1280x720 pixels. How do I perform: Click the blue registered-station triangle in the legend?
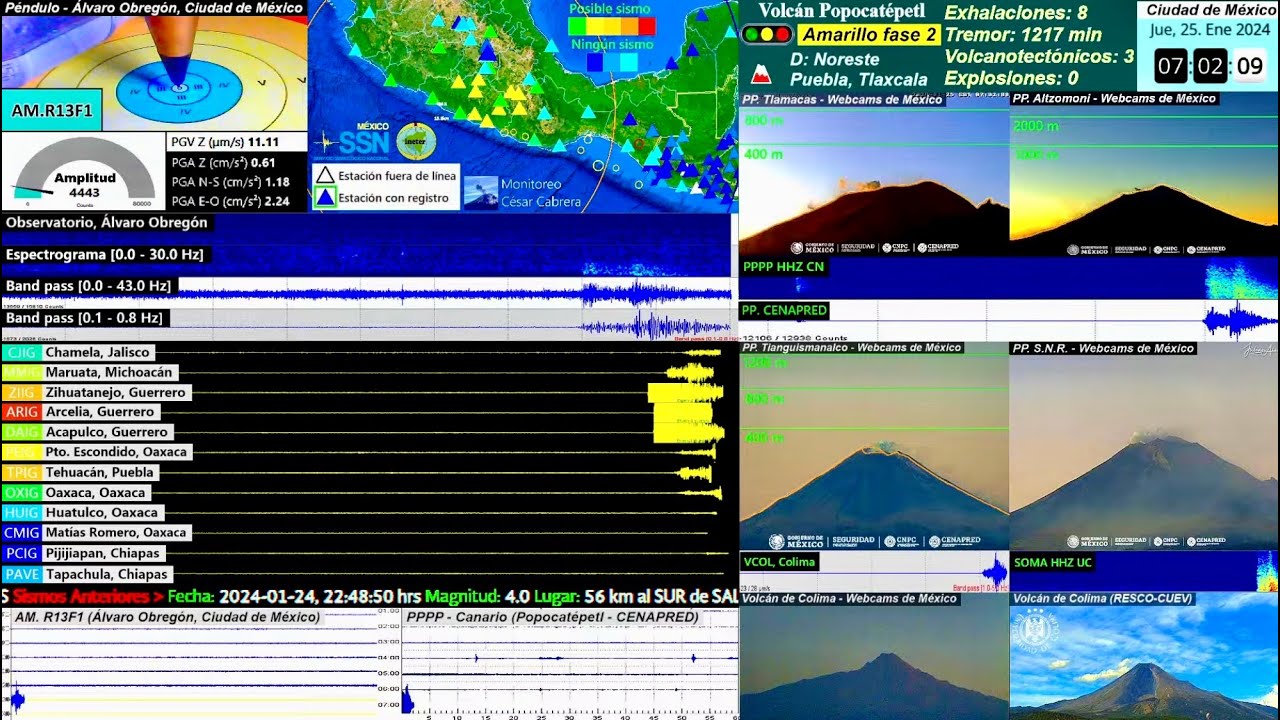coord(326,197)
